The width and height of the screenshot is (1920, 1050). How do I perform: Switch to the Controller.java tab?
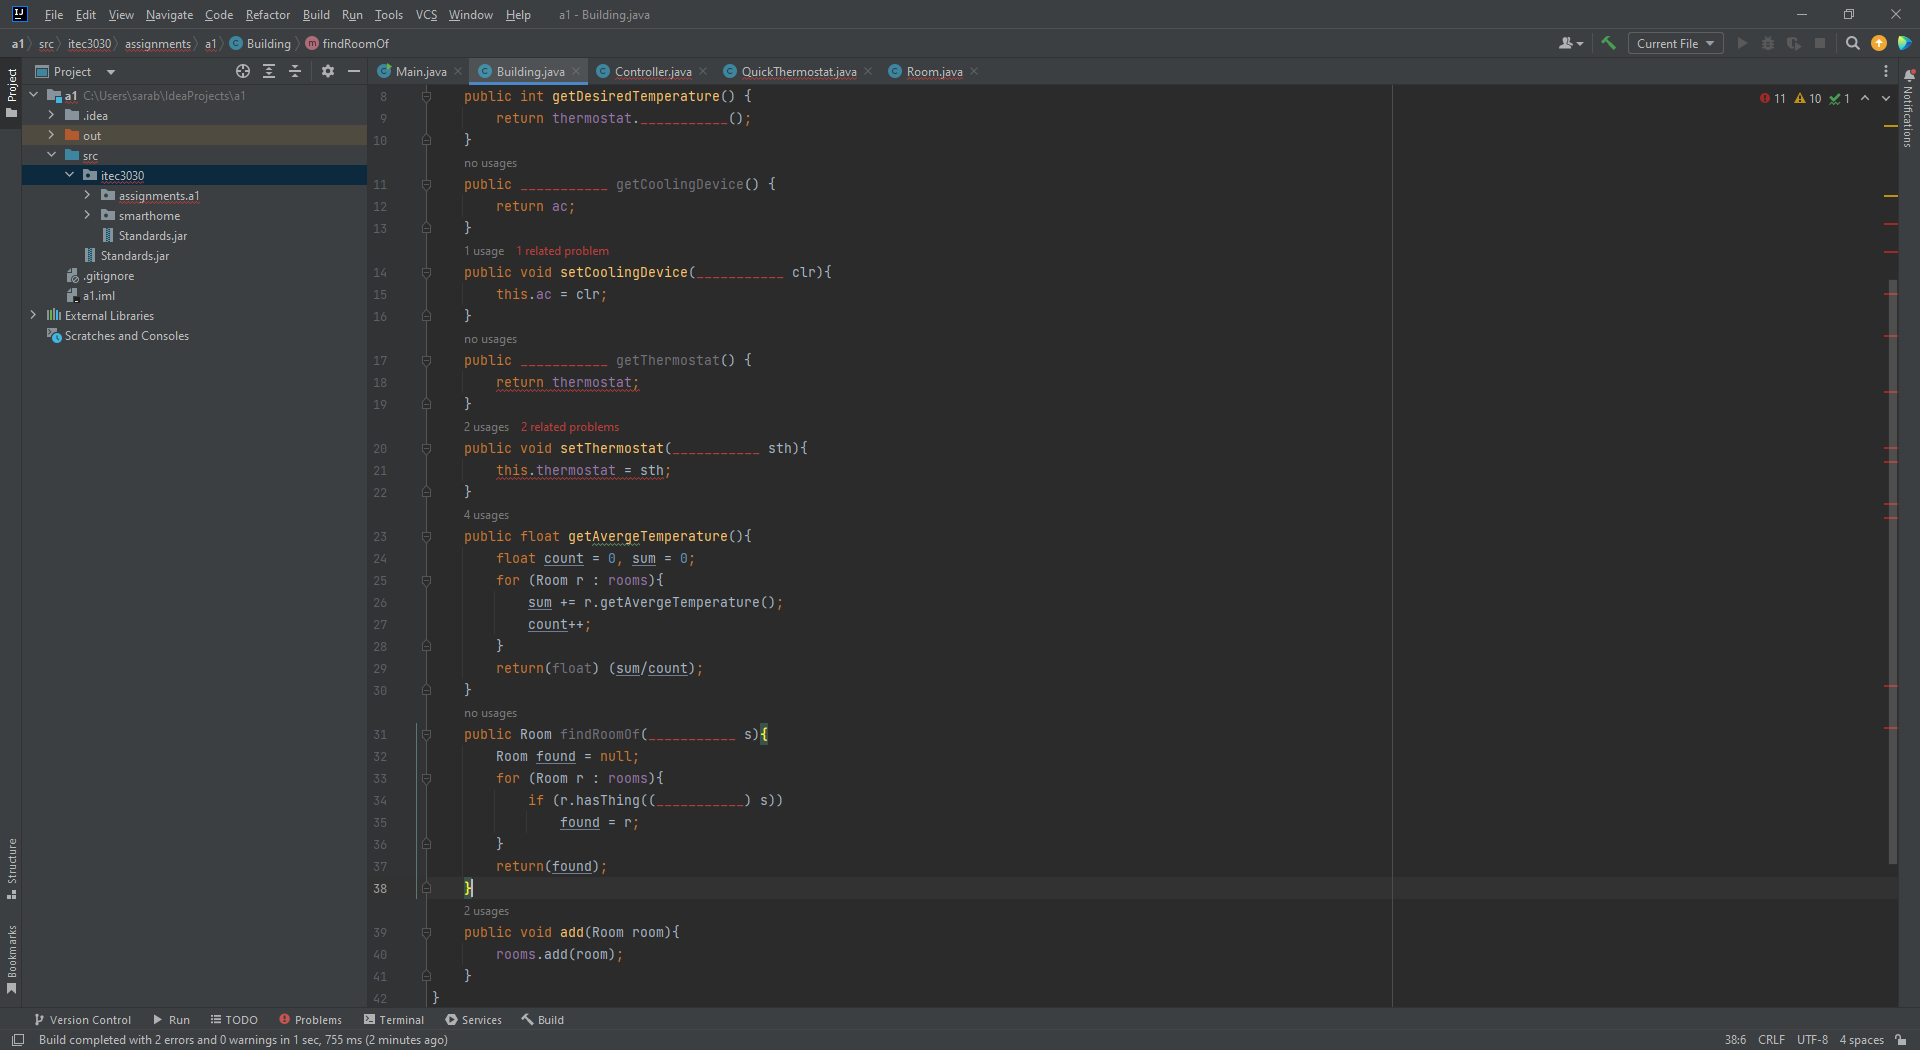pos(652,71)
